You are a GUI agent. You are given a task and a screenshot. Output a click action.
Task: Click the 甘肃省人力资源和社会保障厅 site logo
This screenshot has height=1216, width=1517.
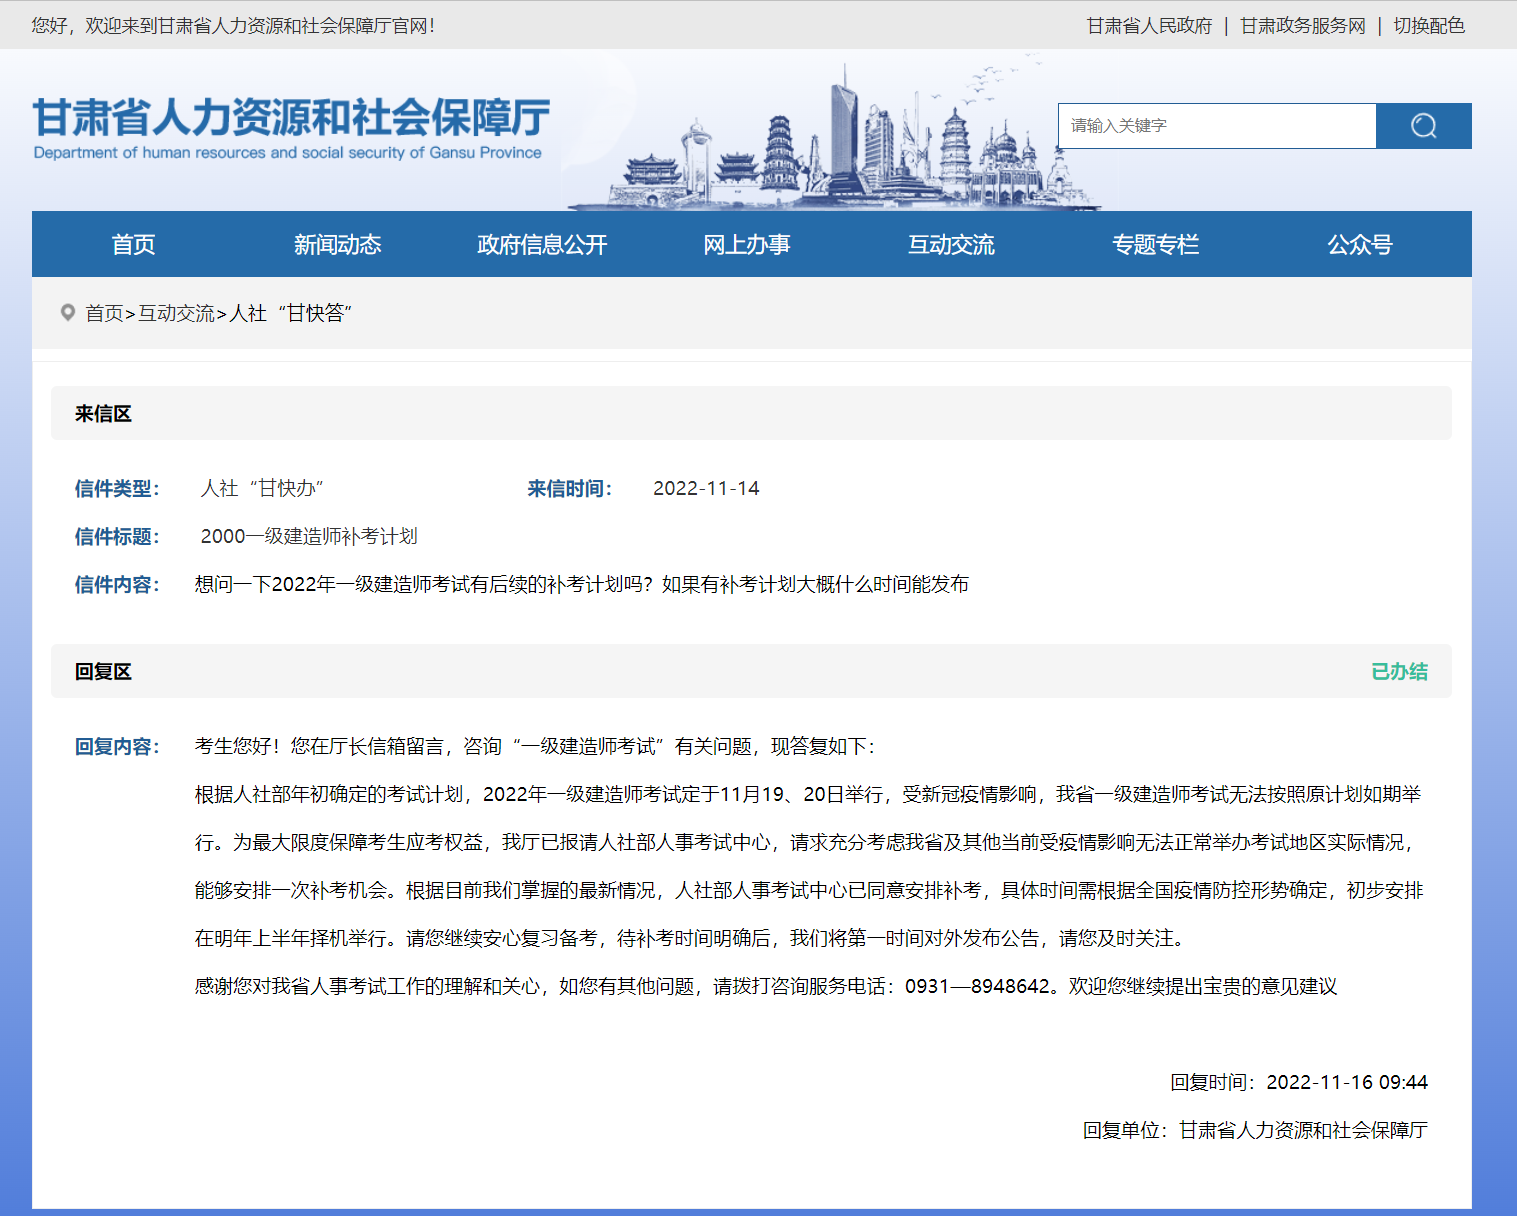(291, 128)
